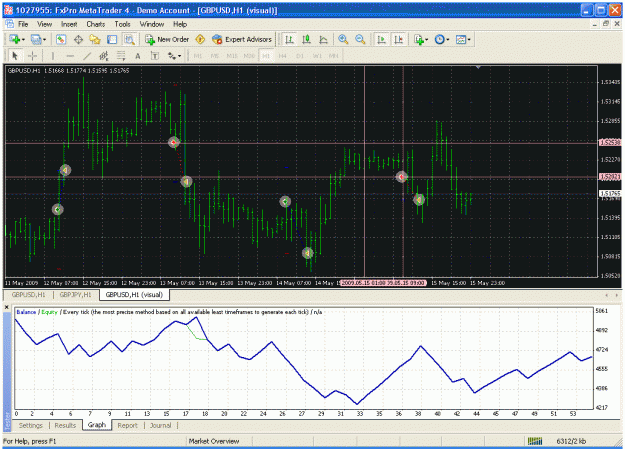Open the Tools menu
This screenshot has height=449, width=625.
[x=122, y=24]
